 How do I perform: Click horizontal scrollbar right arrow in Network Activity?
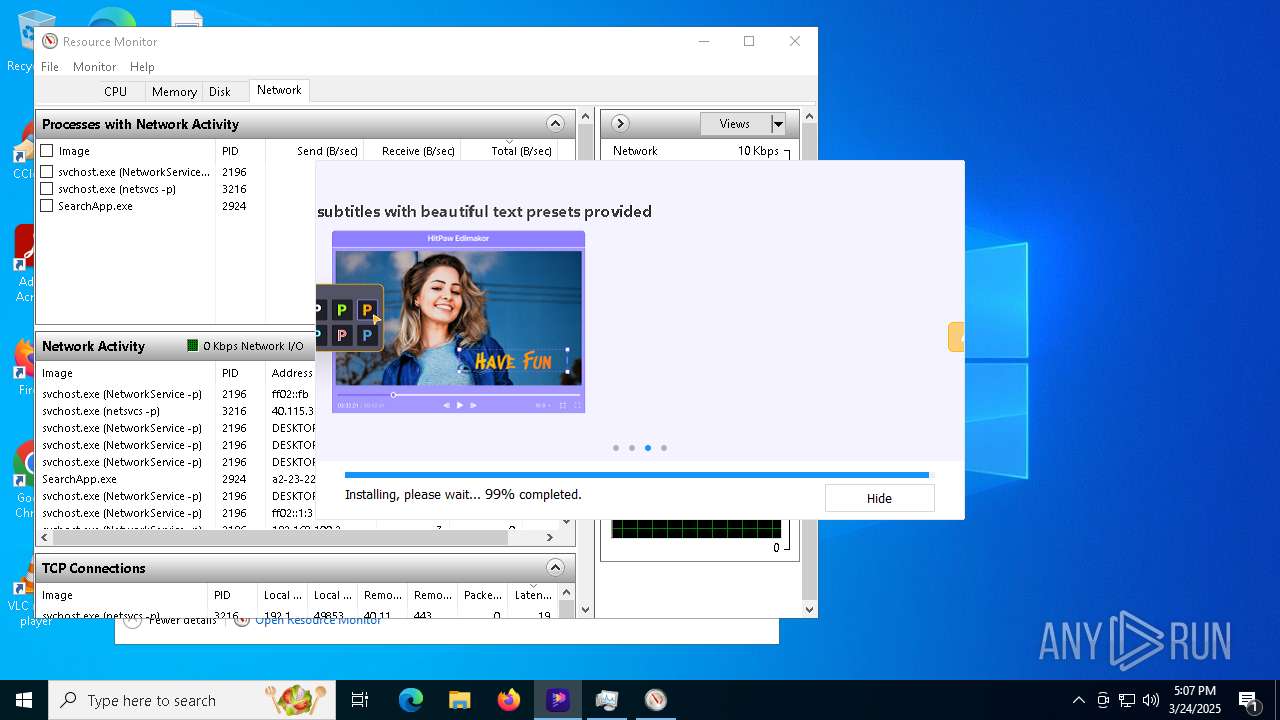click(549, 538)
